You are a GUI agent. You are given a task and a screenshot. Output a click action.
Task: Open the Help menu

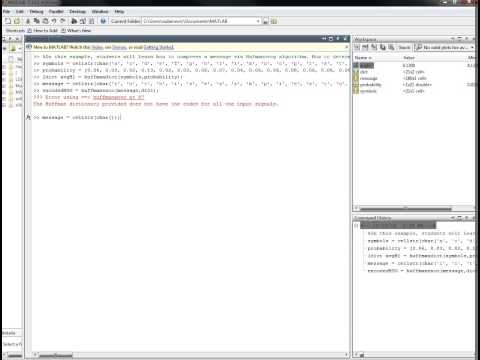pos(119,12)
